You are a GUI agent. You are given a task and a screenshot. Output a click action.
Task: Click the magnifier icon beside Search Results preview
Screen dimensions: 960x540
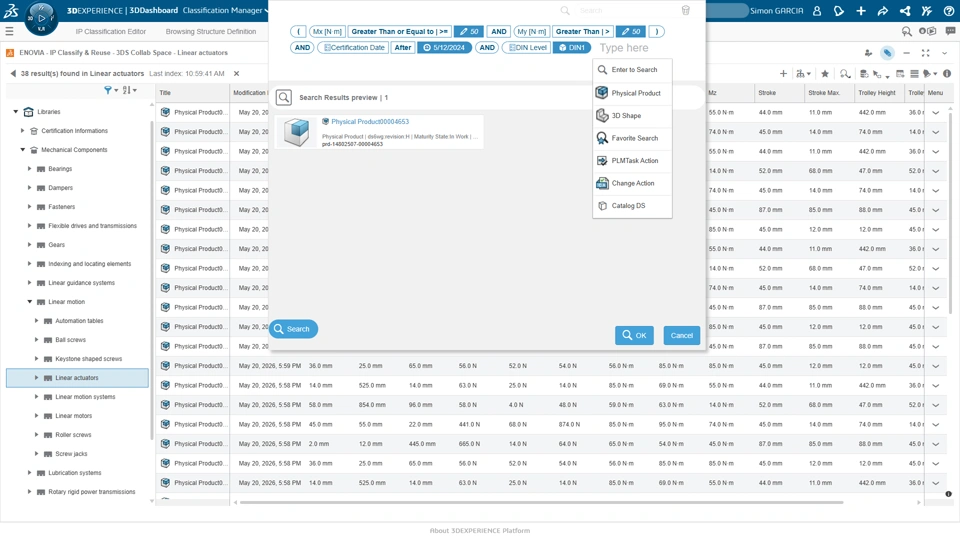pyautogui.click(x=283, y=97)
